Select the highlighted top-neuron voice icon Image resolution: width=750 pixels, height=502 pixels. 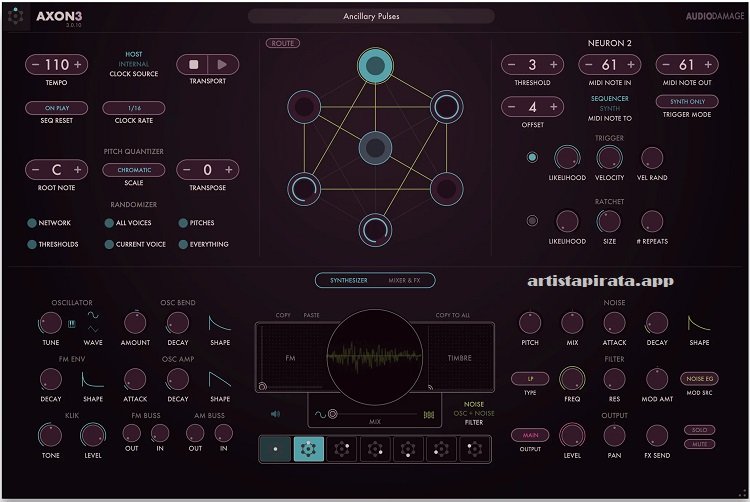309,449
